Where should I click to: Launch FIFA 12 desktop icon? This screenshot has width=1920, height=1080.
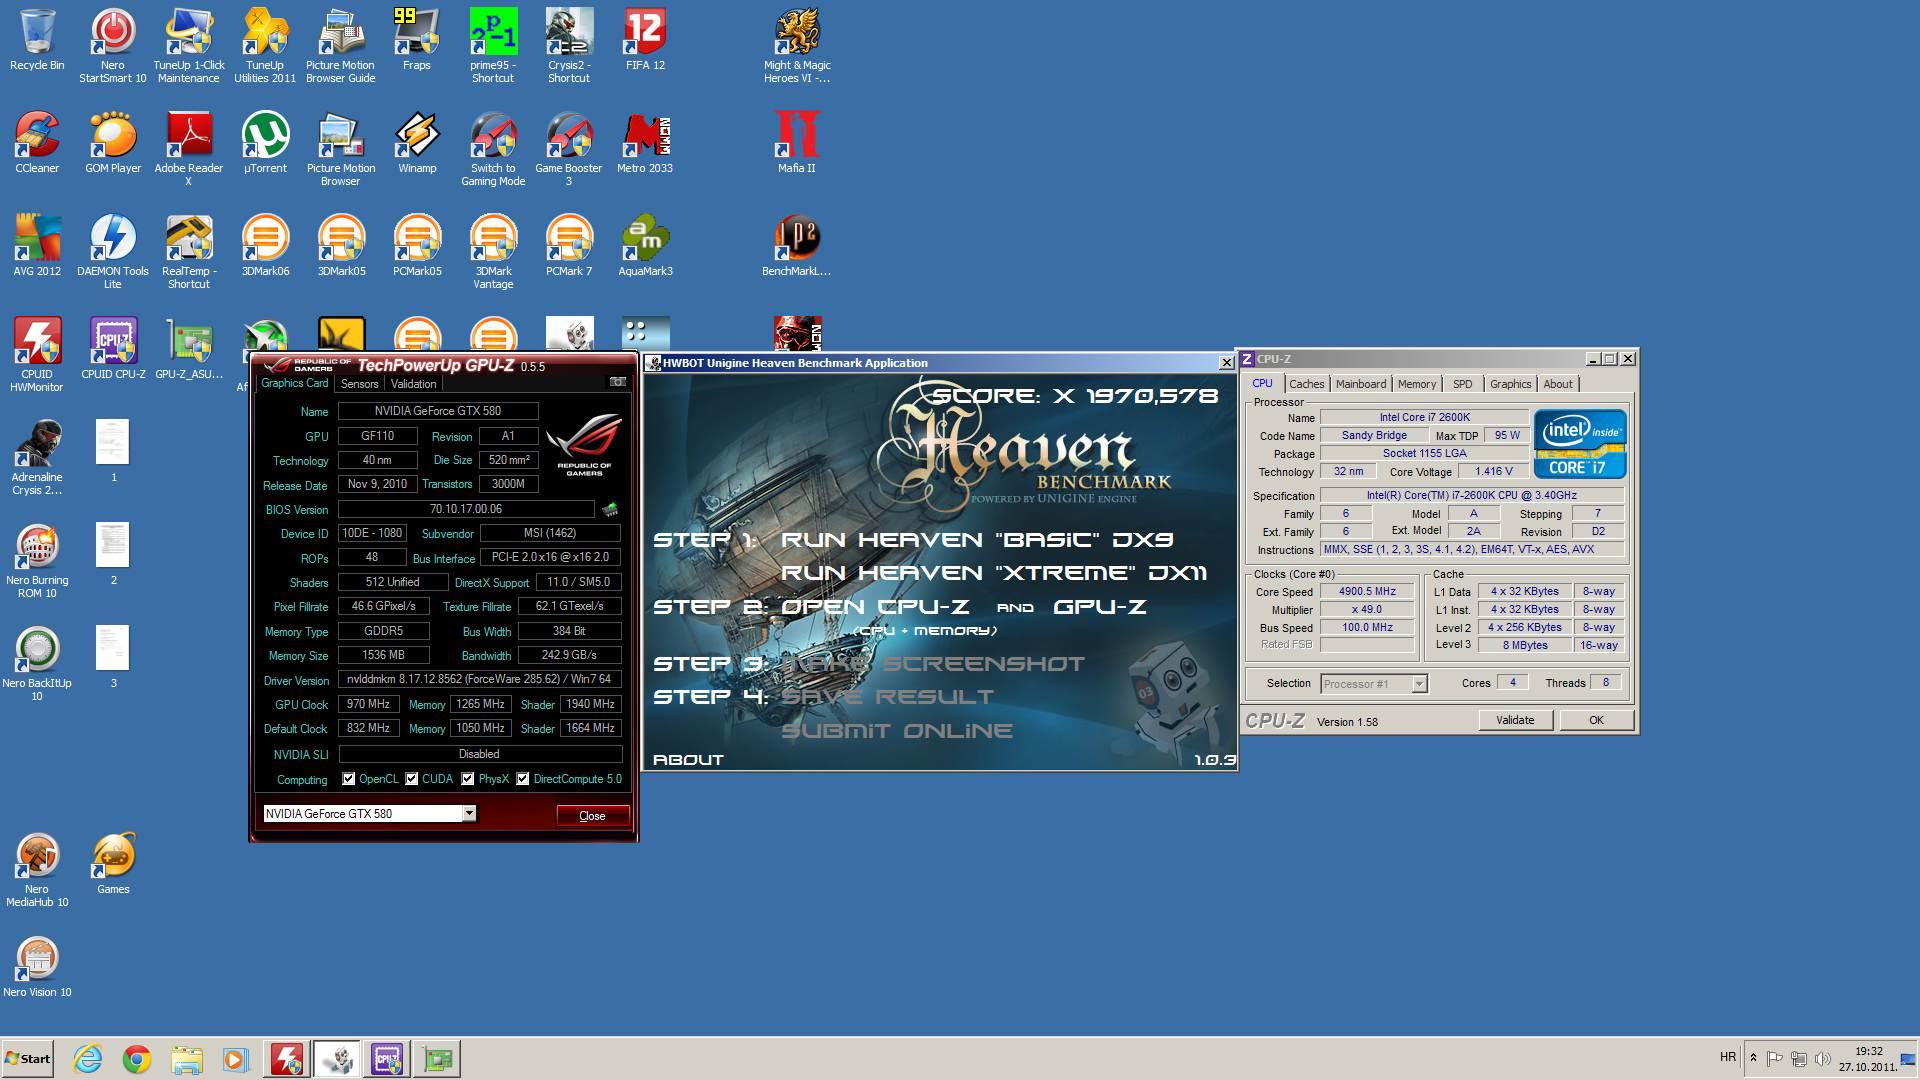645,40
